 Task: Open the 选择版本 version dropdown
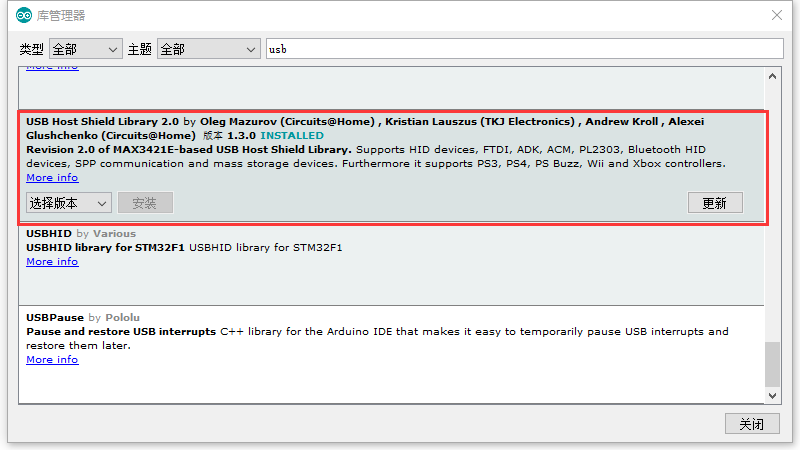pos(69,203)
